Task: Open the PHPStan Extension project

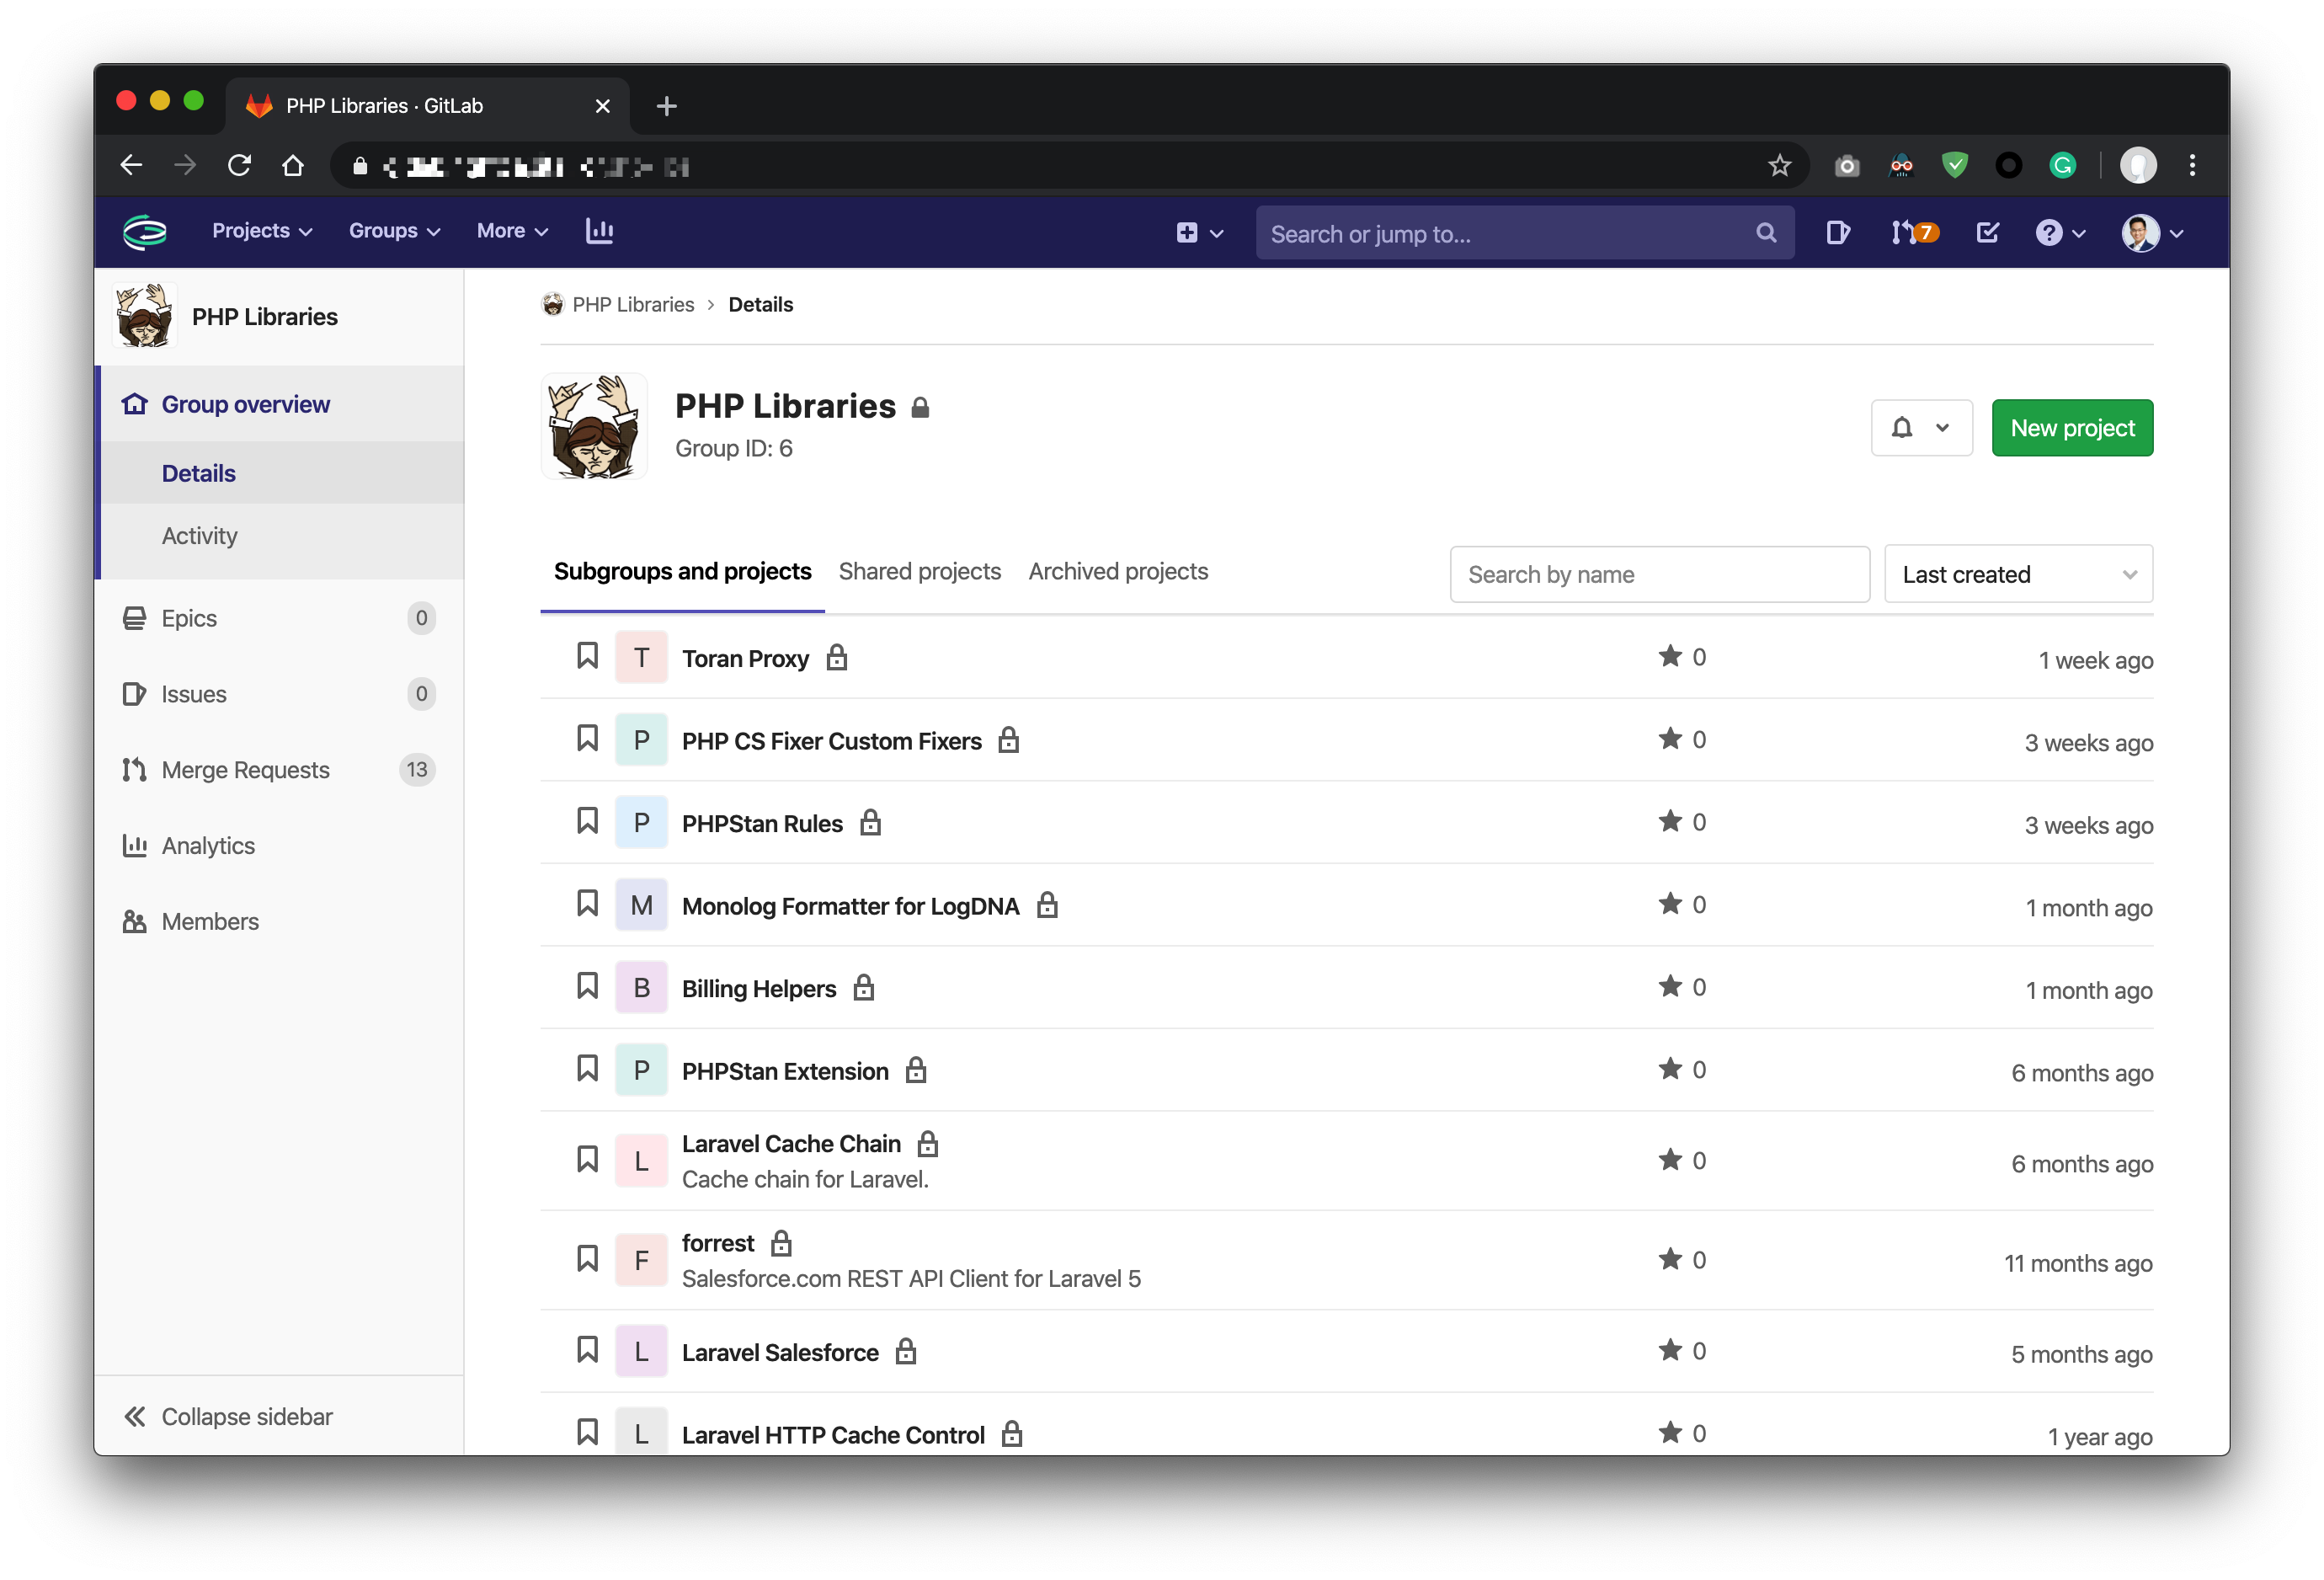Action: (x=785, y=1071)
